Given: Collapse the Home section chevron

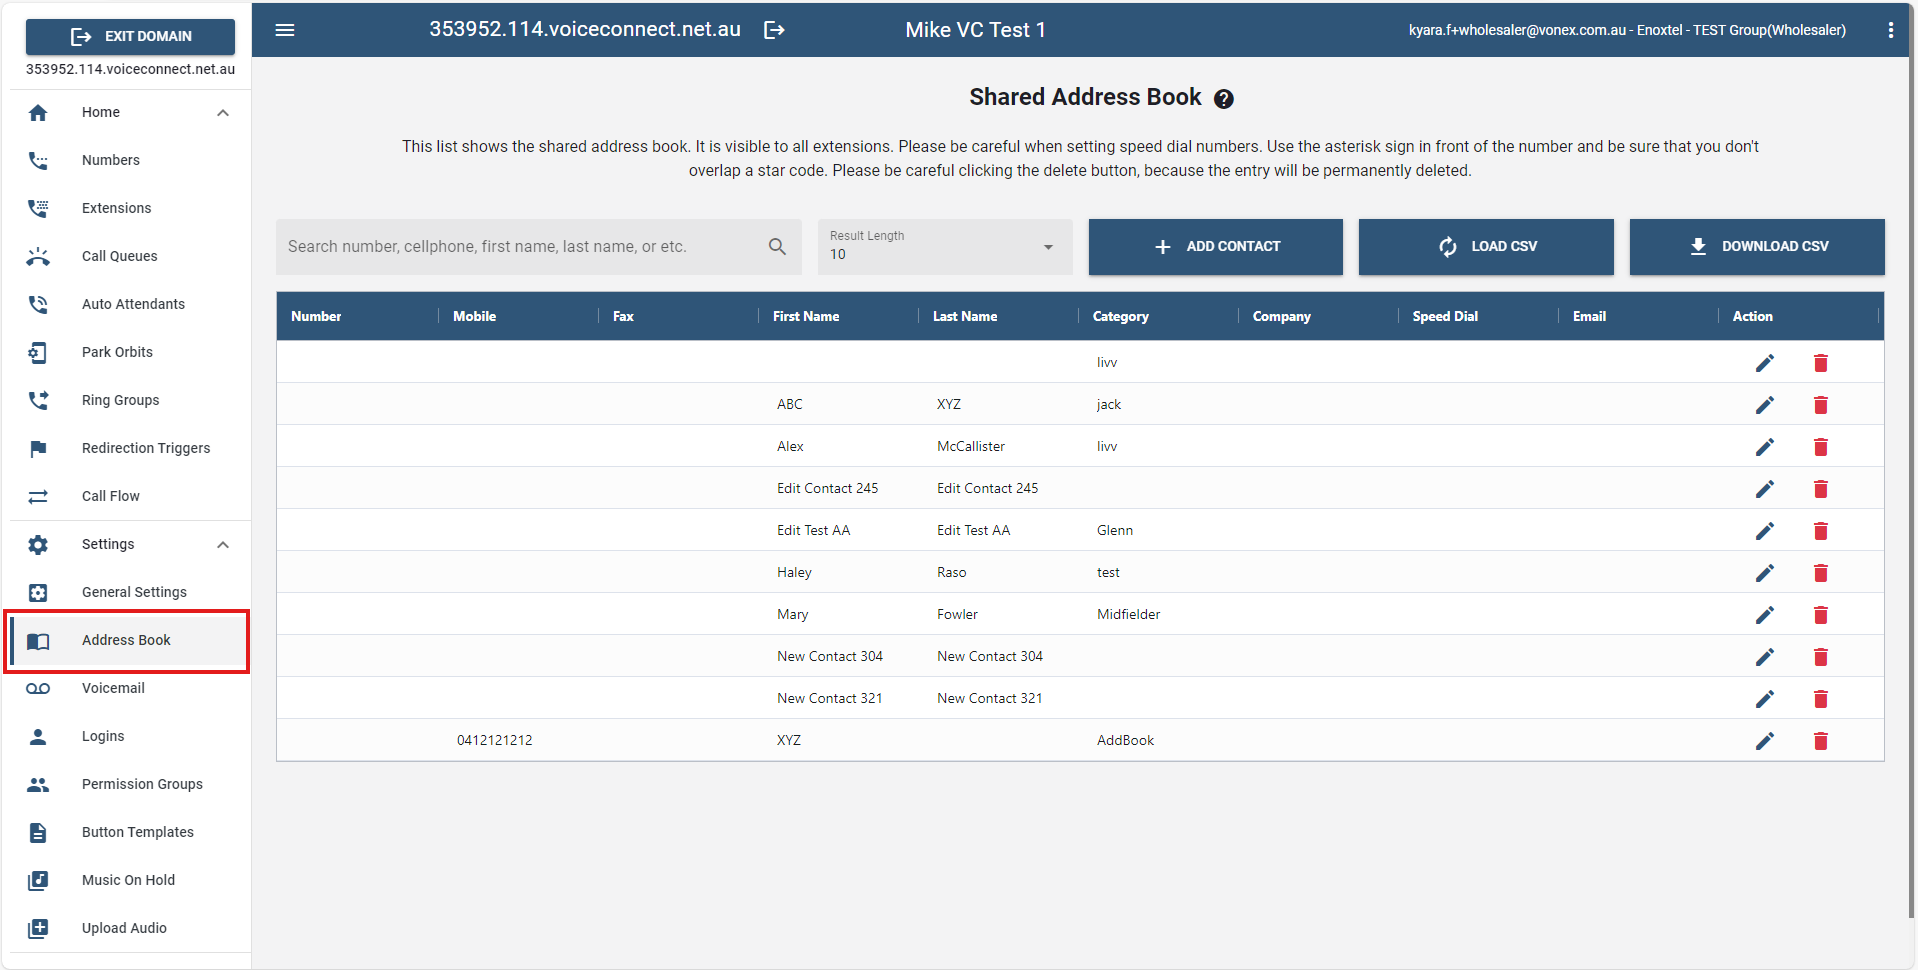Looking at the screenshot, I should [223, 113].
